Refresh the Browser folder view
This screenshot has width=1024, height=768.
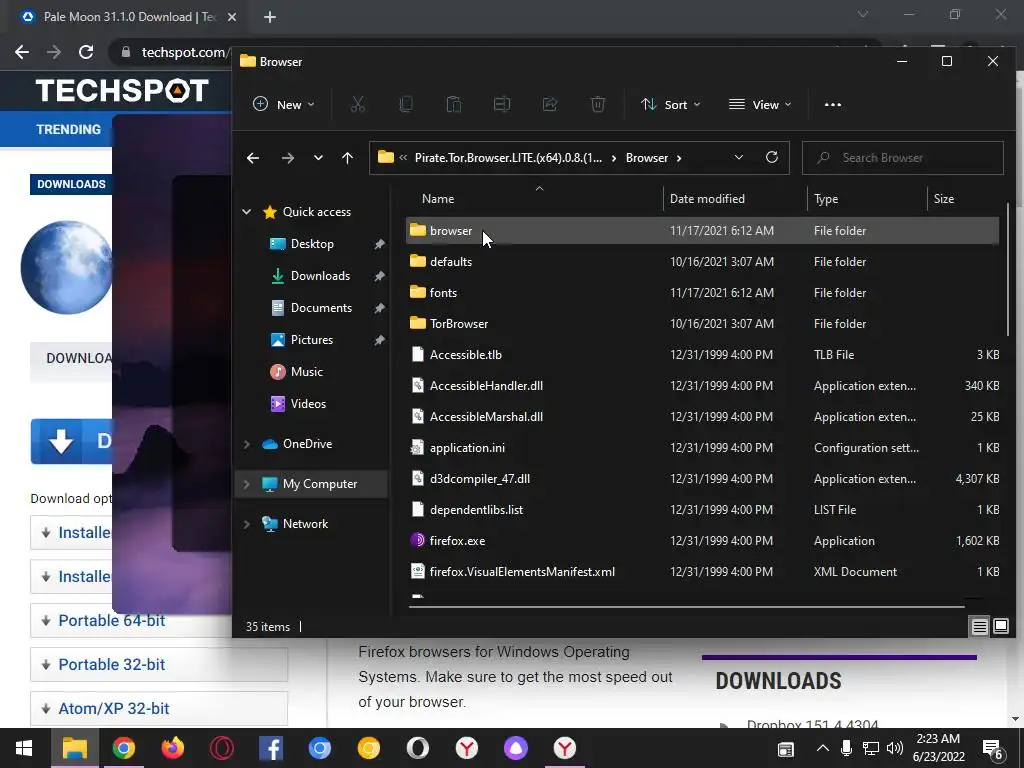[771, 157]
